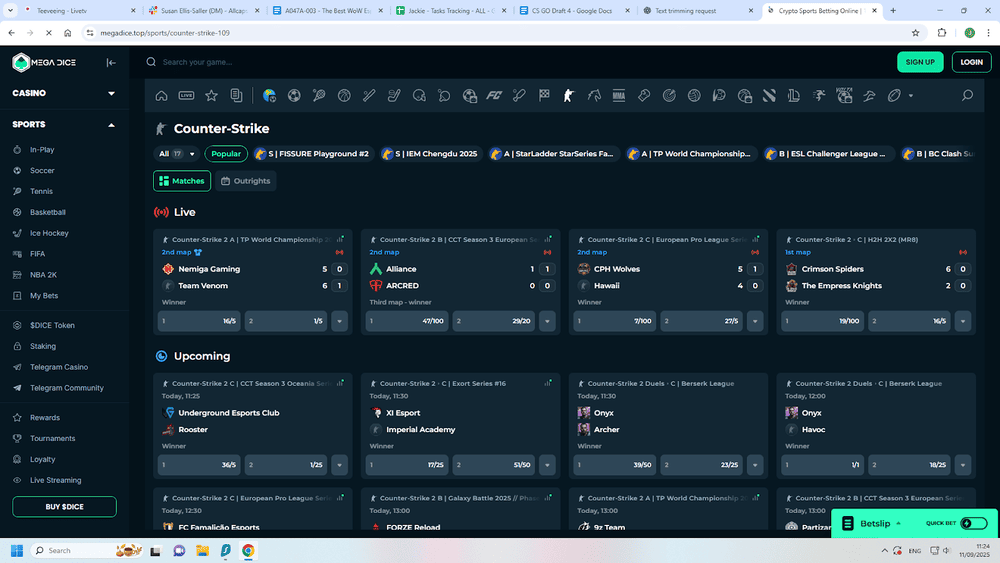Image resolution: width=1000 pixels, height=563 pixels.
Task: Select the FC game icon
Action: click(494, 96)
